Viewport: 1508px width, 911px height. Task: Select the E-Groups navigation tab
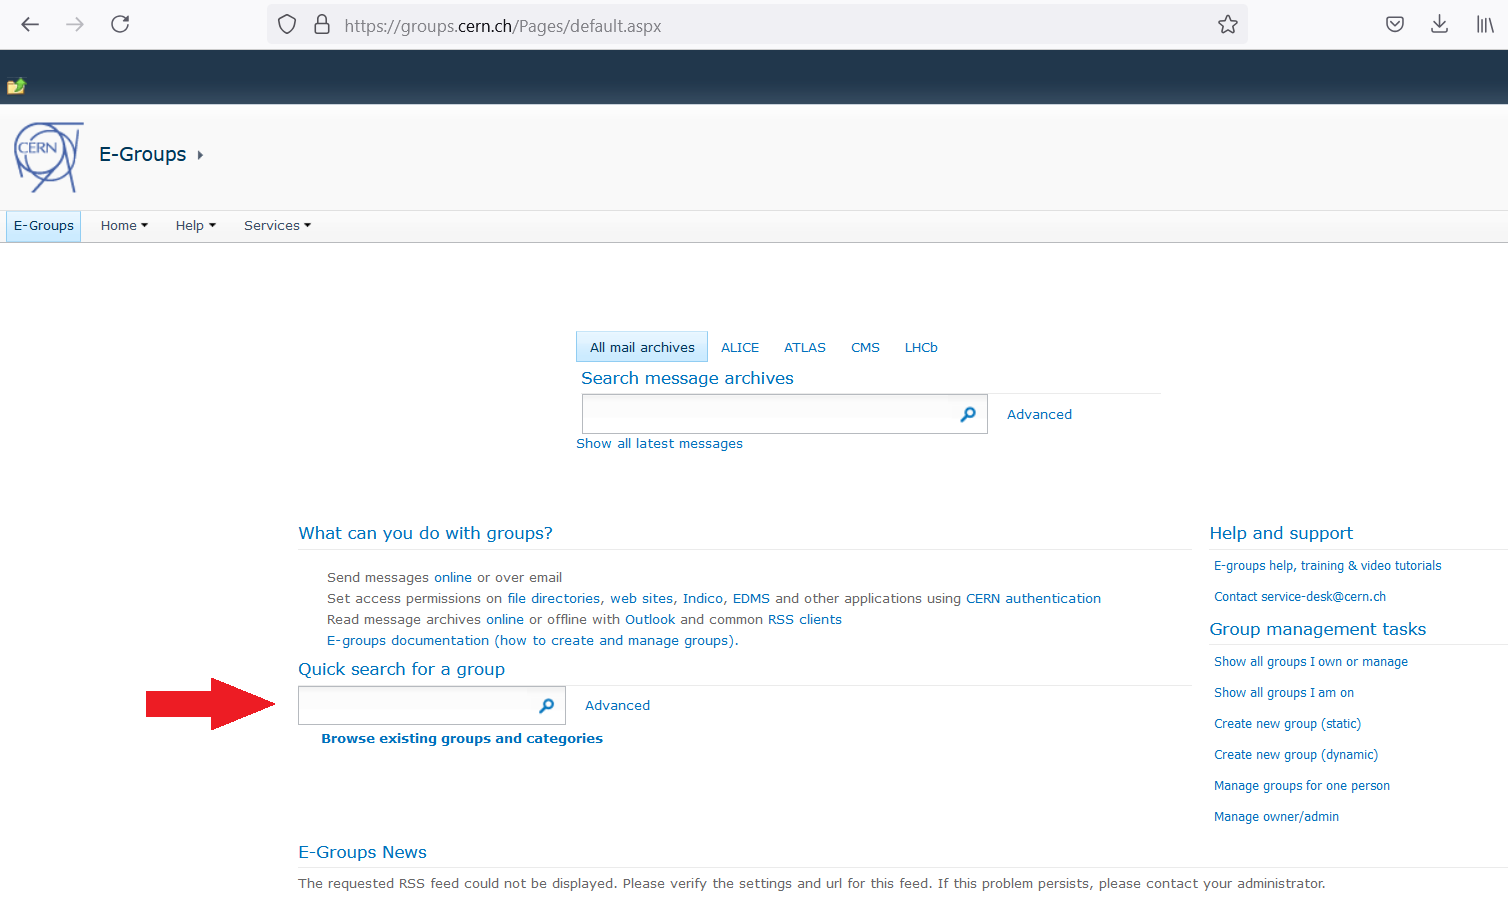tap(44, 226)
